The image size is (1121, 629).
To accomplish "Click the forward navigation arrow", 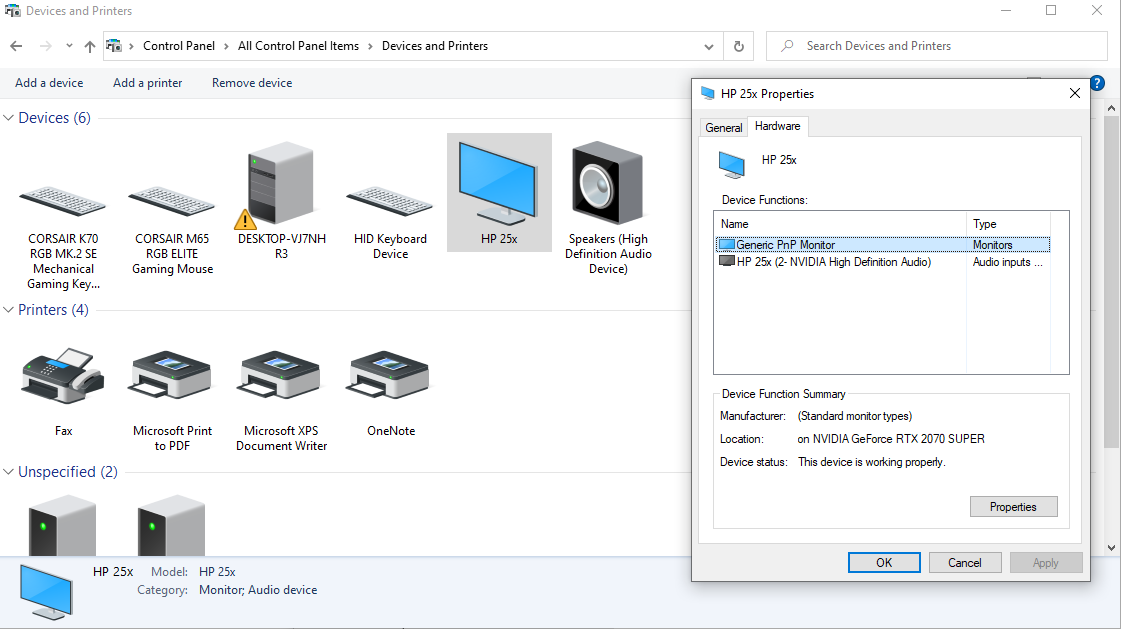I will 46,46.
